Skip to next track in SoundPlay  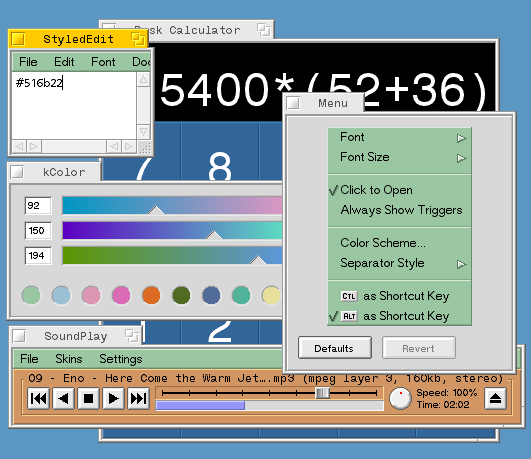click(x=139, y=398)
